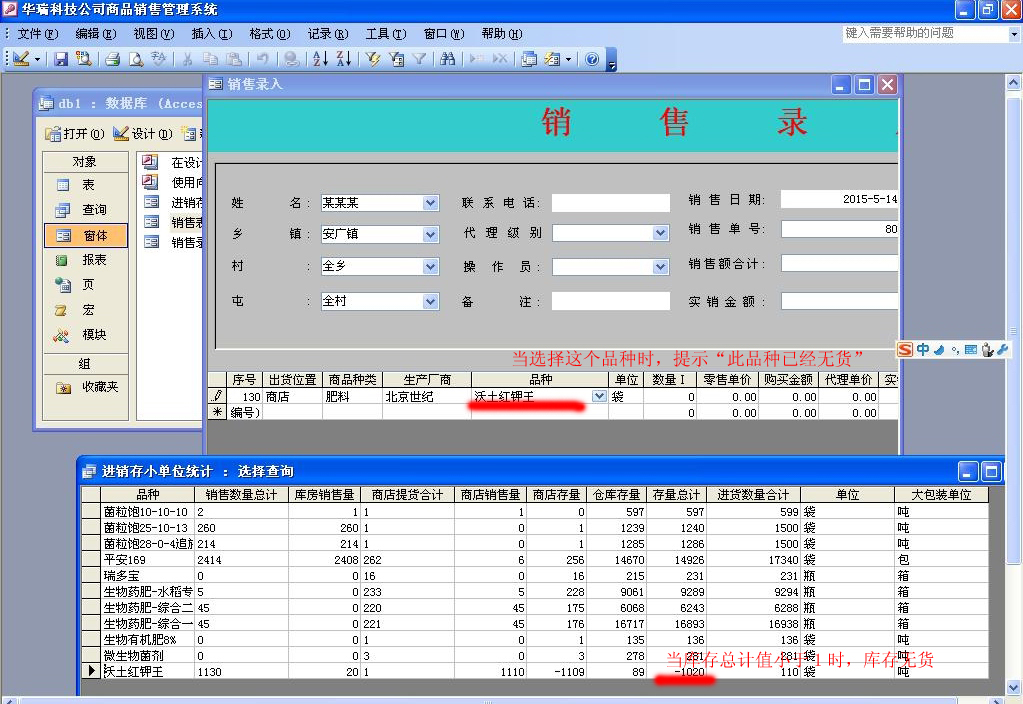This screenshot has height=704, width=1023.
Task: Open the 代理级别 dropdown list
Action: point(660,233)
